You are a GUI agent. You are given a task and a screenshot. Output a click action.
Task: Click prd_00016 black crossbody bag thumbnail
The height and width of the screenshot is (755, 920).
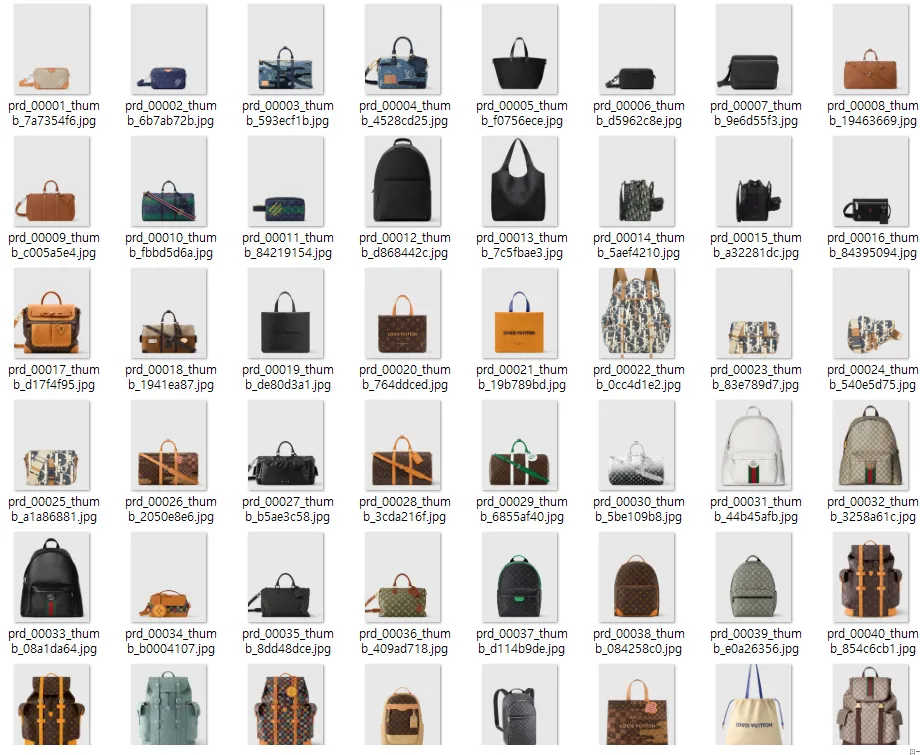point(870,181)
